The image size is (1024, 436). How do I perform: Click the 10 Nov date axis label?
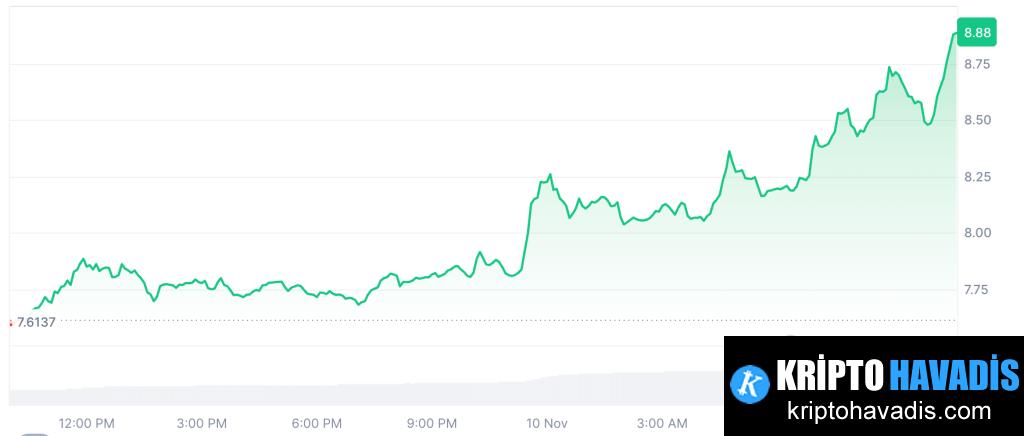(x=547, y=423)
